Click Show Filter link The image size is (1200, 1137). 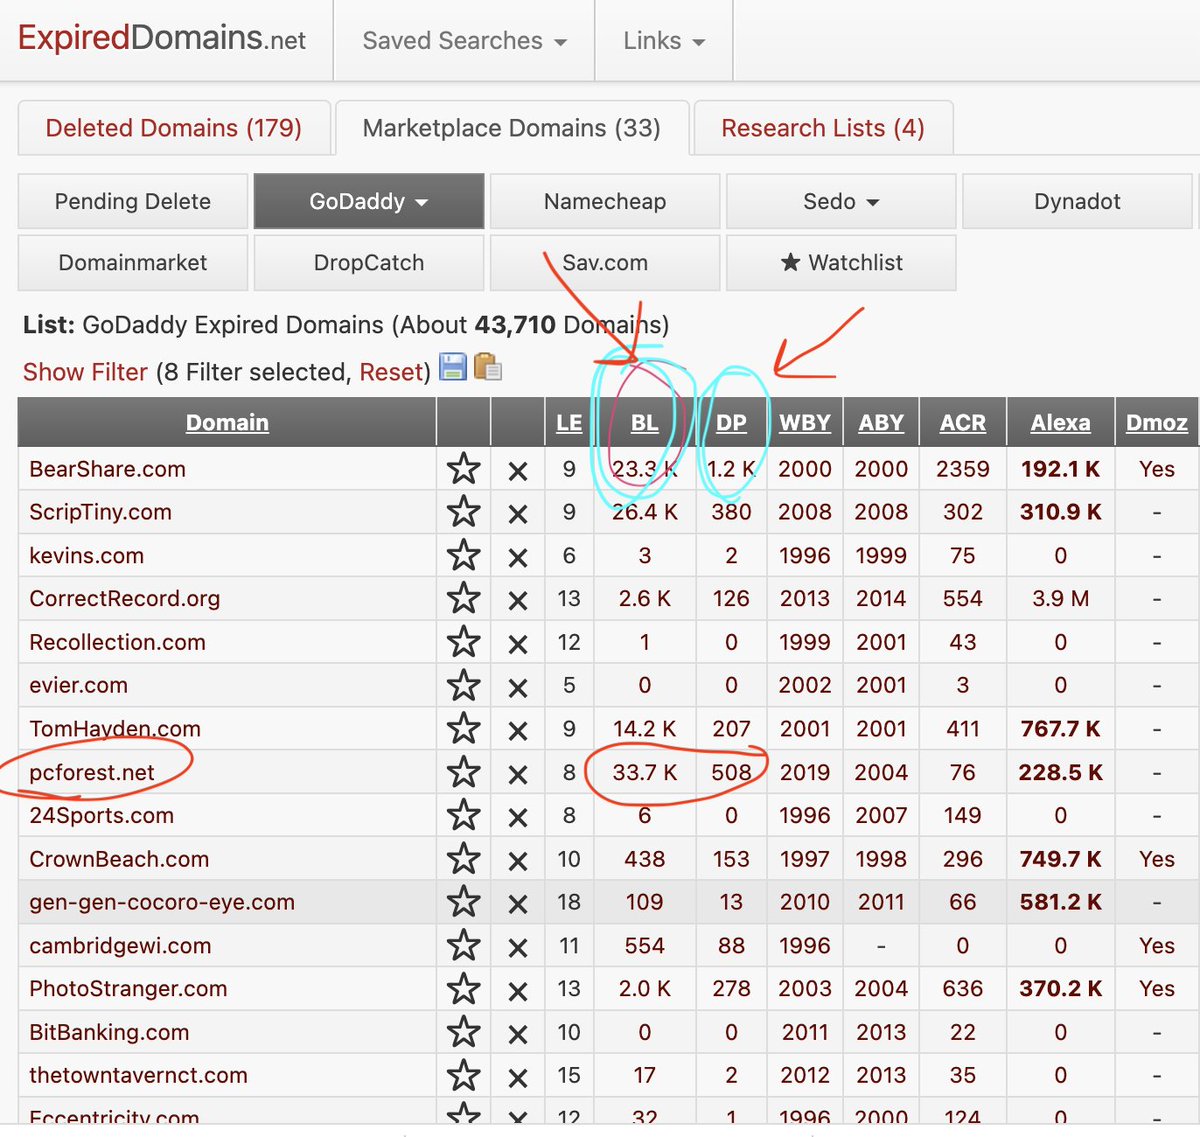pos(86,372)
